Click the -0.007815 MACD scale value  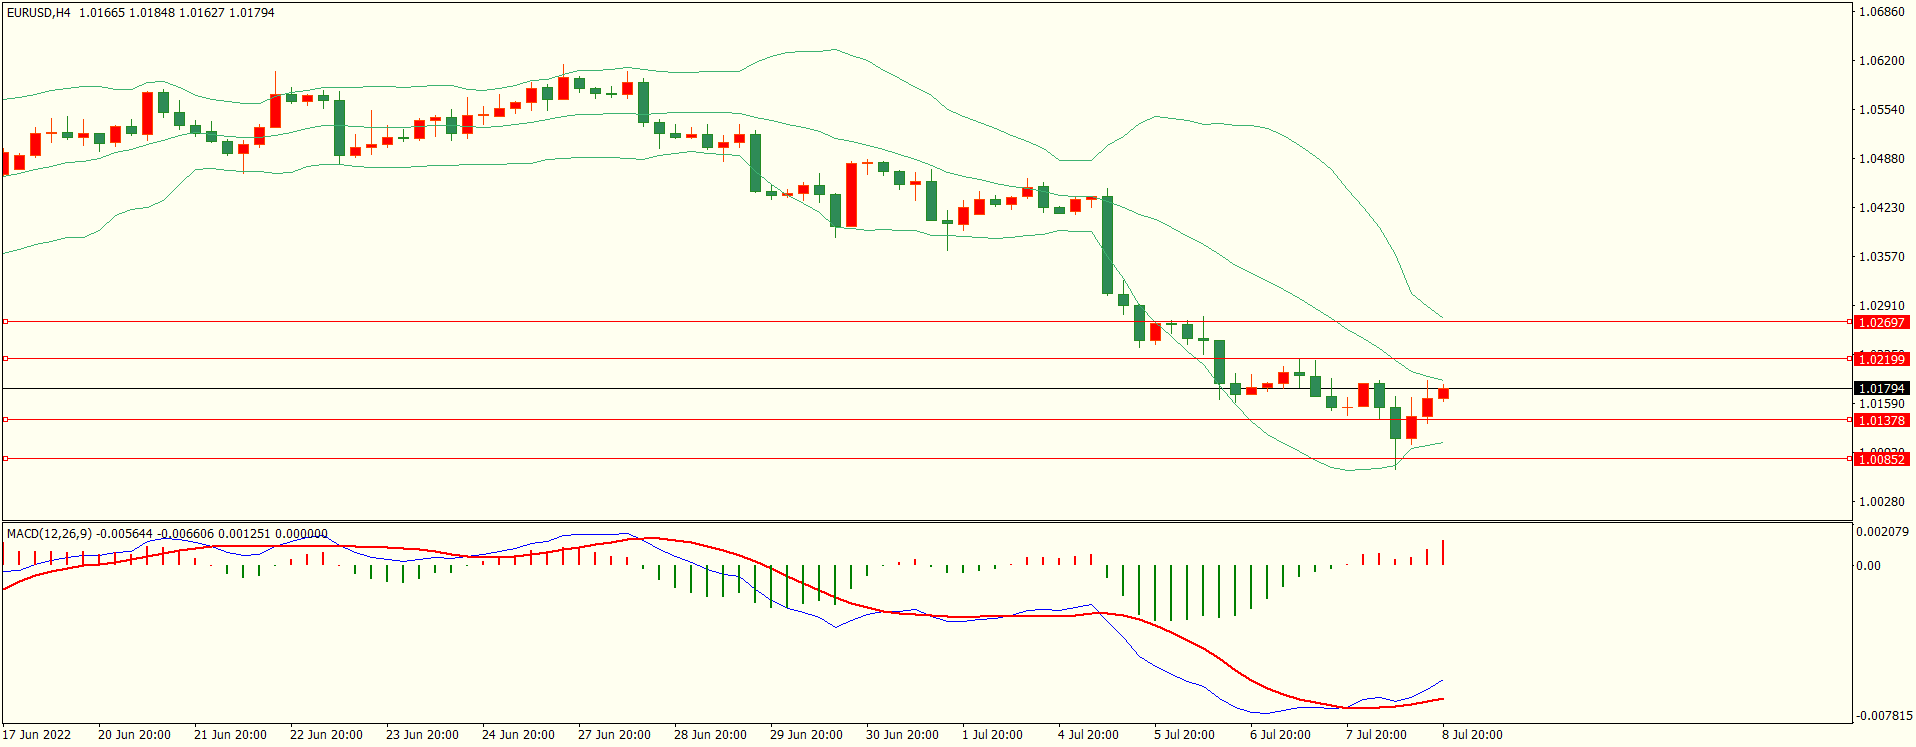click(1884, 716)
